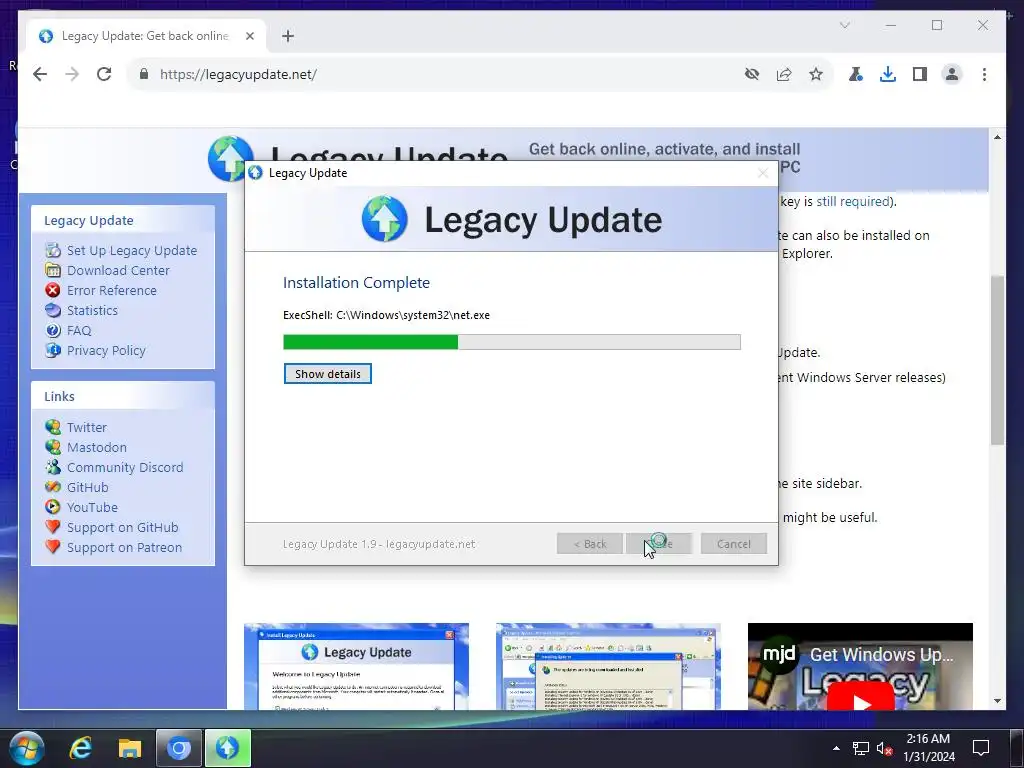The image size is (1024, 768).
Task: Open the downloads tray icon
Action: 888,74
